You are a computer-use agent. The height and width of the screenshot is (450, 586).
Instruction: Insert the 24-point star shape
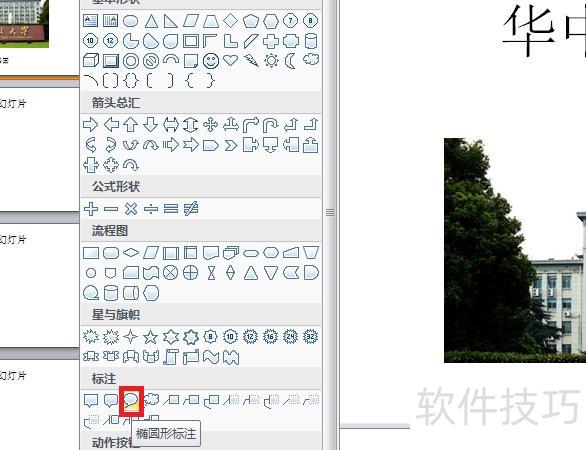coord(290,337)
